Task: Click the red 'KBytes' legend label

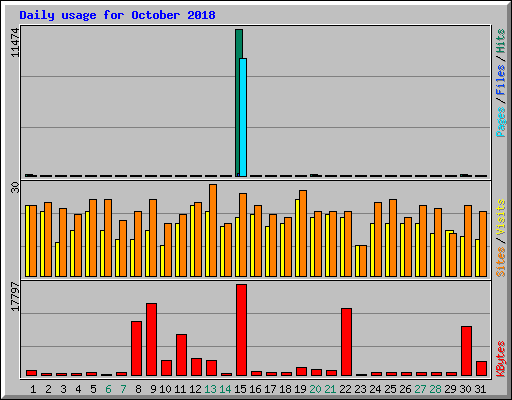Action: [500, 359]
